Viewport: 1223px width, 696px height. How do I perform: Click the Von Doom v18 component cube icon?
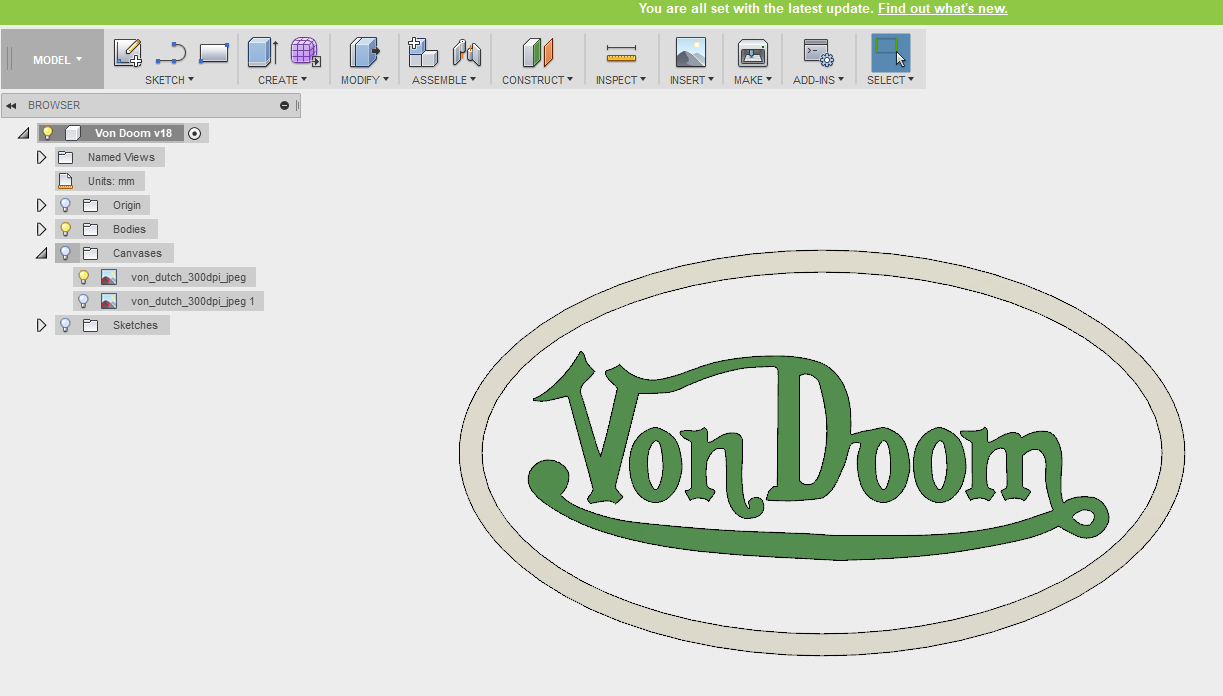click(x=72, y=133)
